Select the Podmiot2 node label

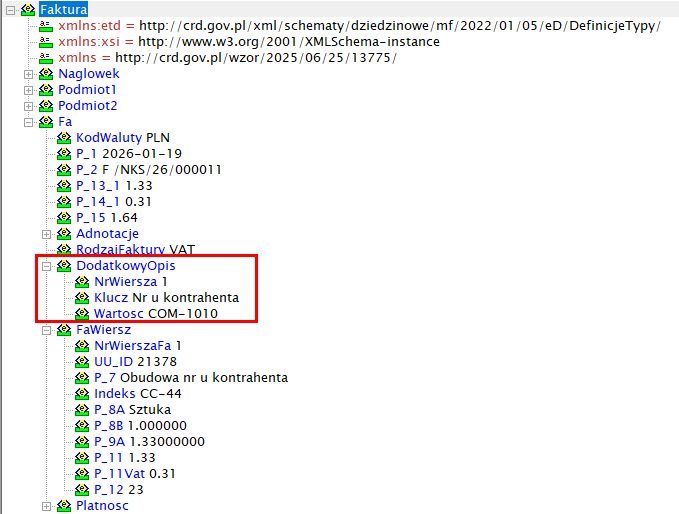click(87, 106)
